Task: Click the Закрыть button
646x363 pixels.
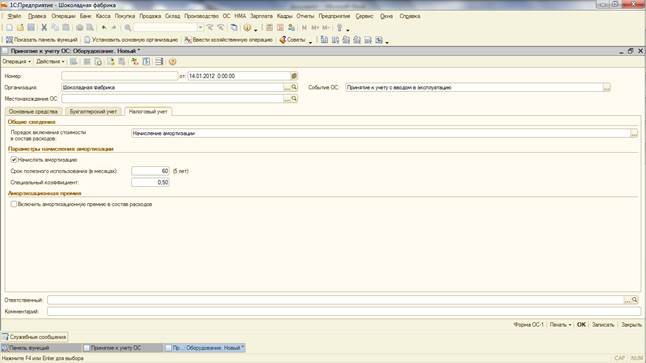Action: click(631, 325)
